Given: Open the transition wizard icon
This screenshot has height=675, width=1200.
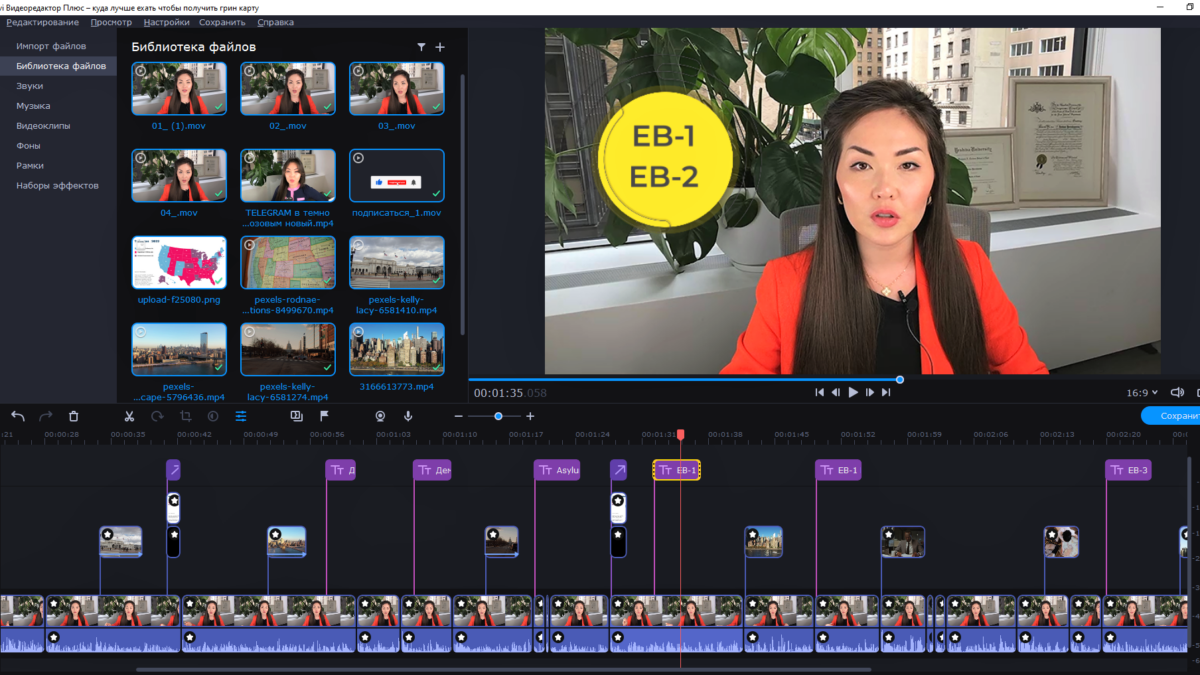Looking at the screenshot, I should tap(296, 416).
